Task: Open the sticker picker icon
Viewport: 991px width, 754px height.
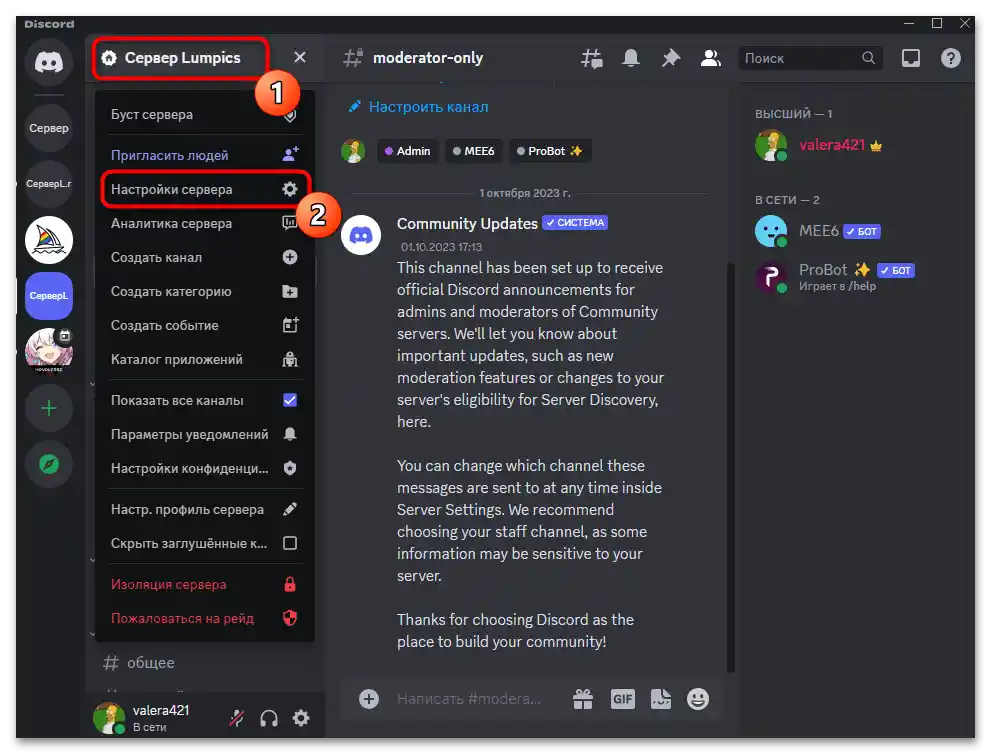Action: (x=661, y=698)
